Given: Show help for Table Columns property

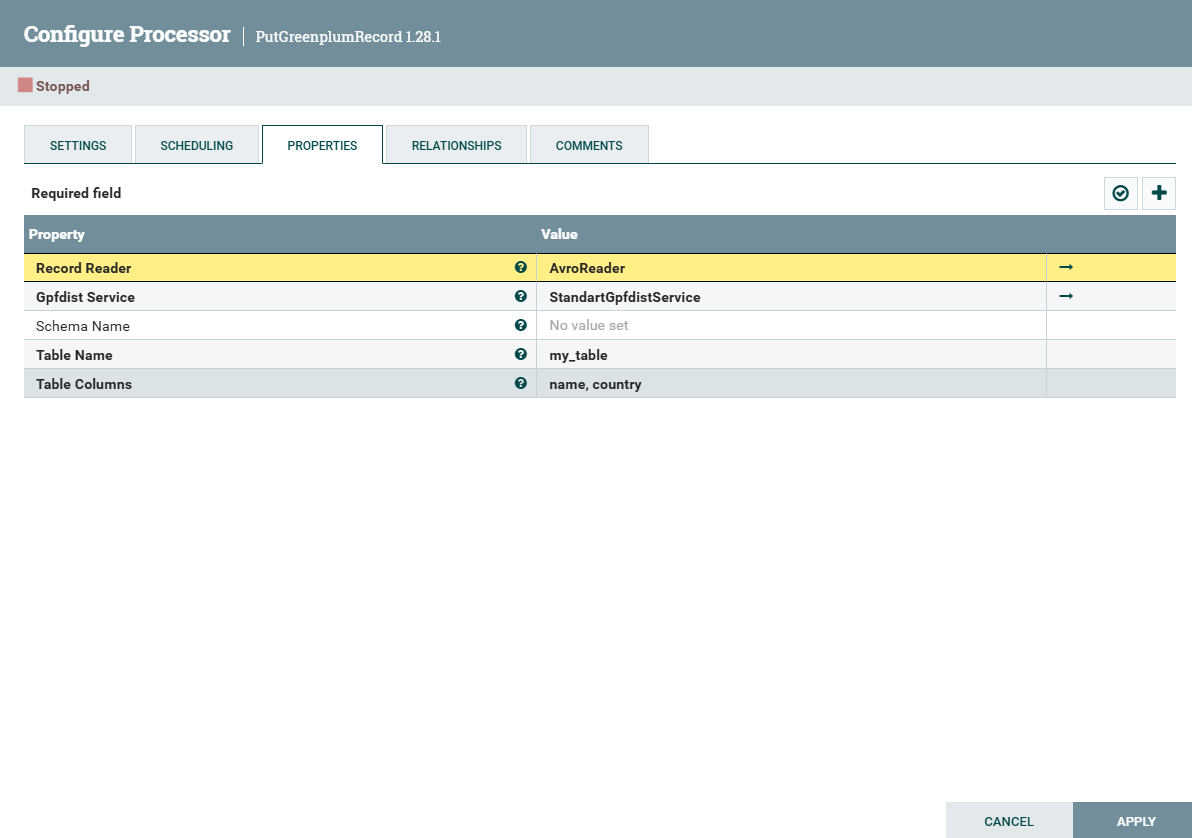Looking at the screenshot, I should point(521,382).
